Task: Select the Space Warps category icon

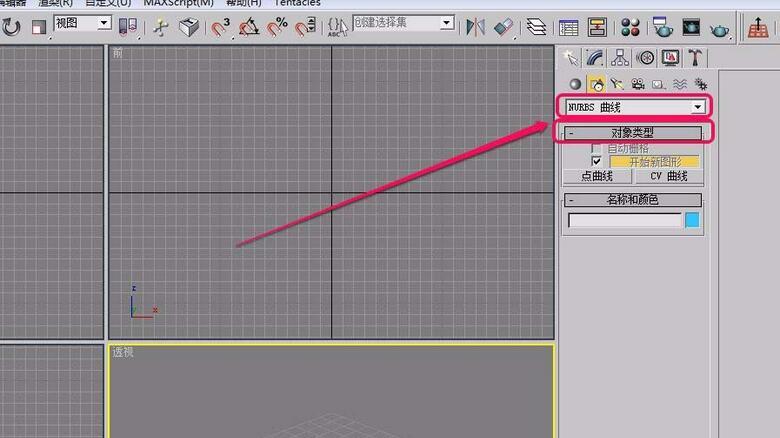Action: (x=679, y=85)
